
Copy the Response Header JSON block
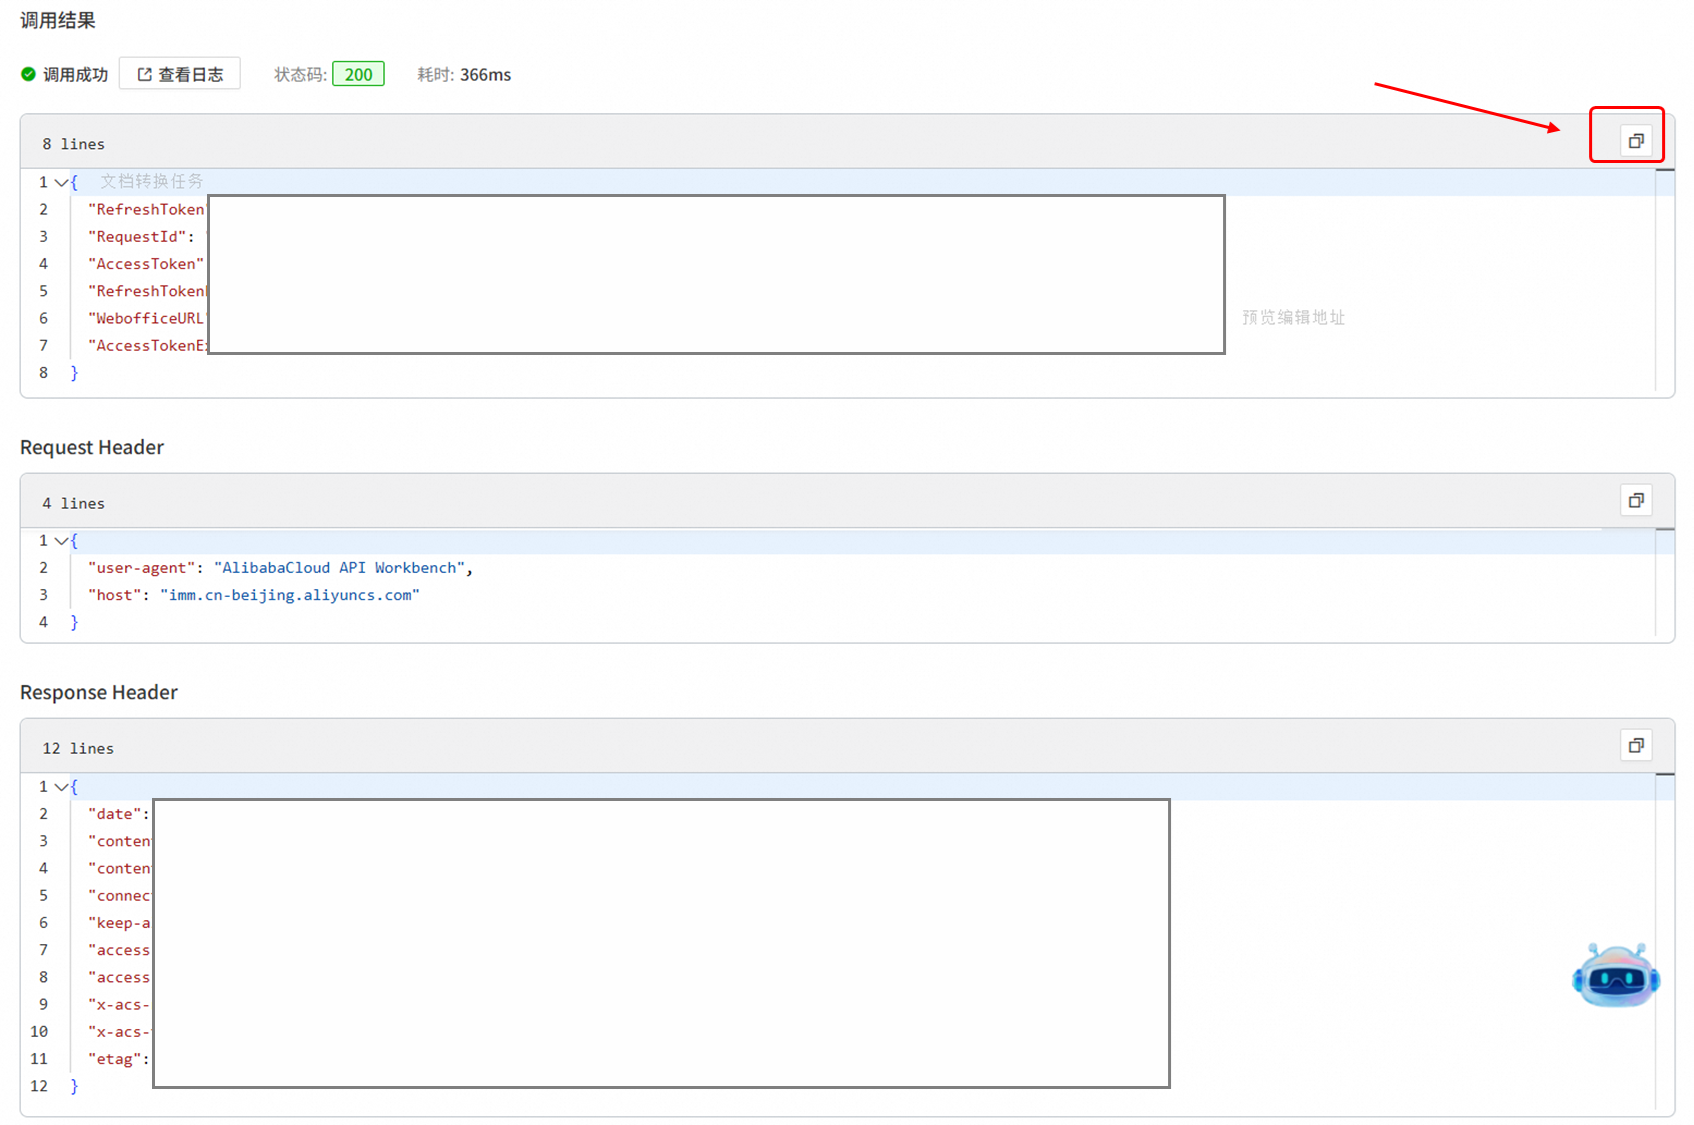1636,745
